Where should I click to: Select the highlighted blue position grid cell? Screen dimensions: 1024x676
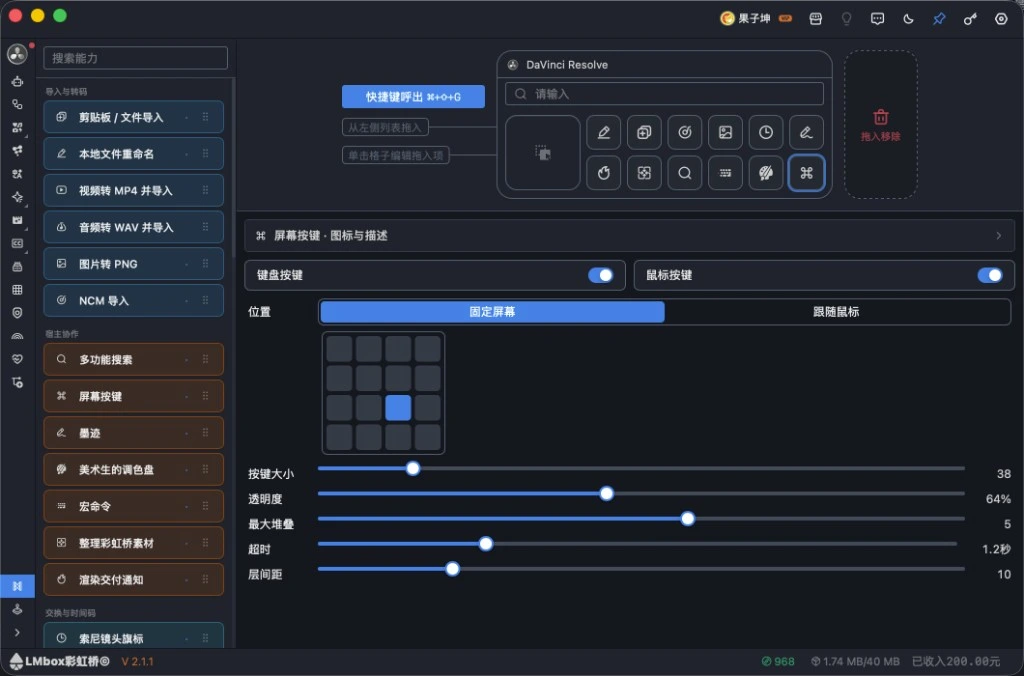398,408
